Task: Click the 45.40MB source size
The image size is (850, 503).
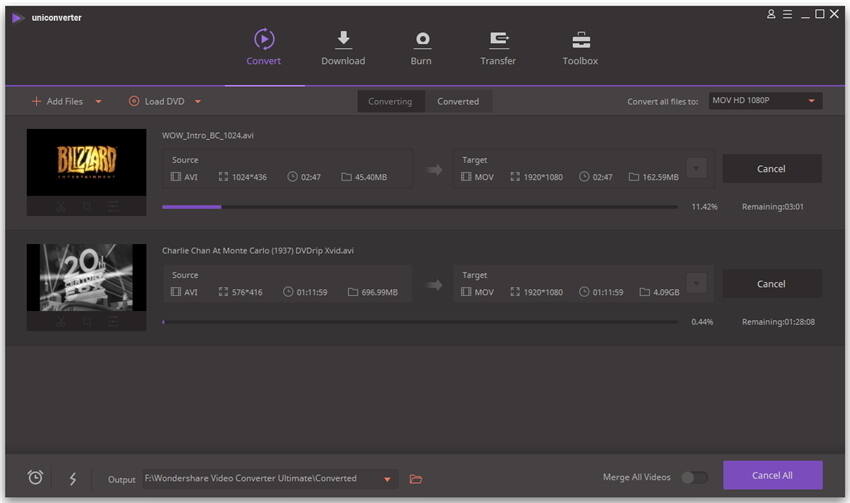Action: coord(371,177)
